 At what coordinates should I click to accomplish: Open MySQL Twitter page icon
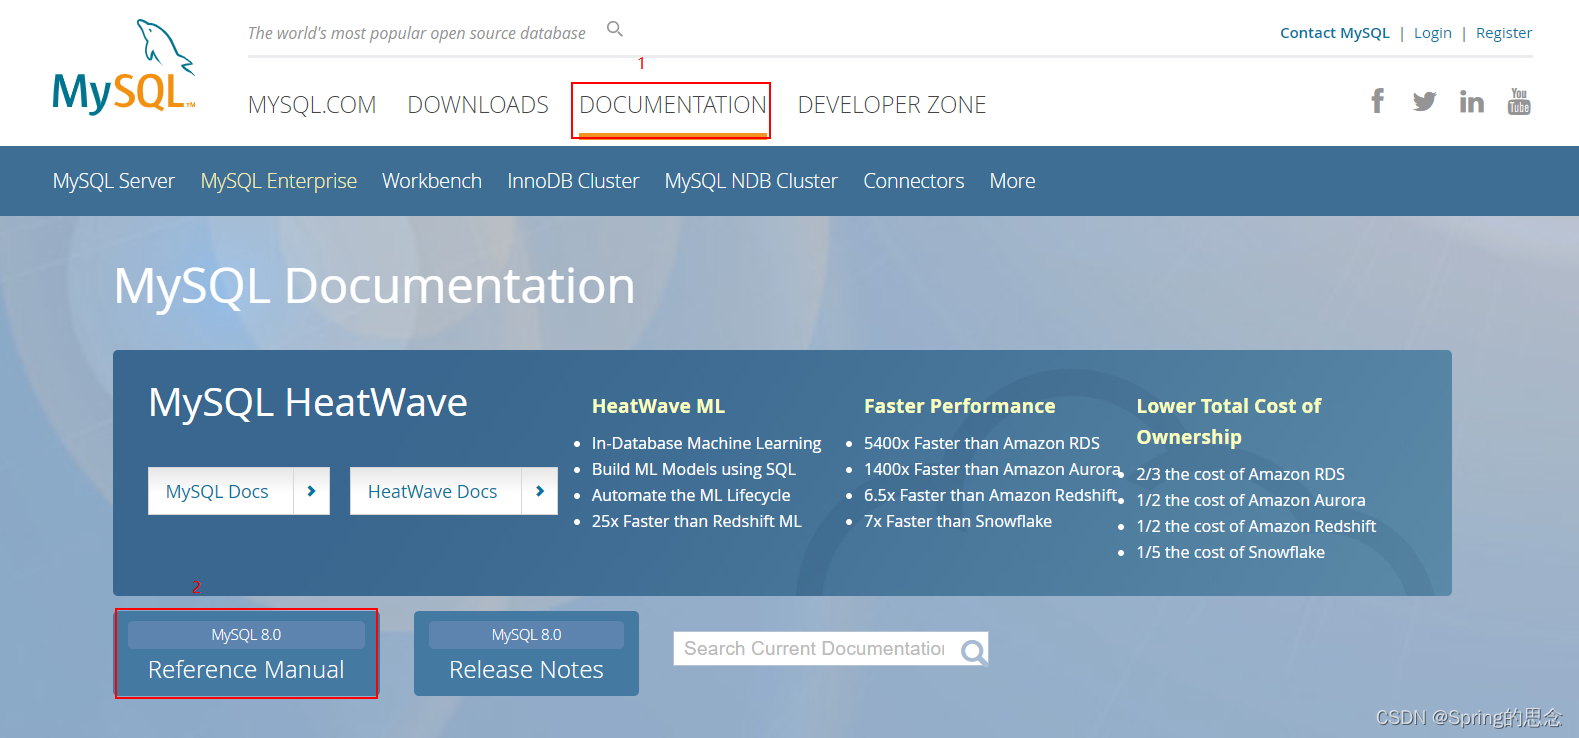click(x=1424, y=101)
